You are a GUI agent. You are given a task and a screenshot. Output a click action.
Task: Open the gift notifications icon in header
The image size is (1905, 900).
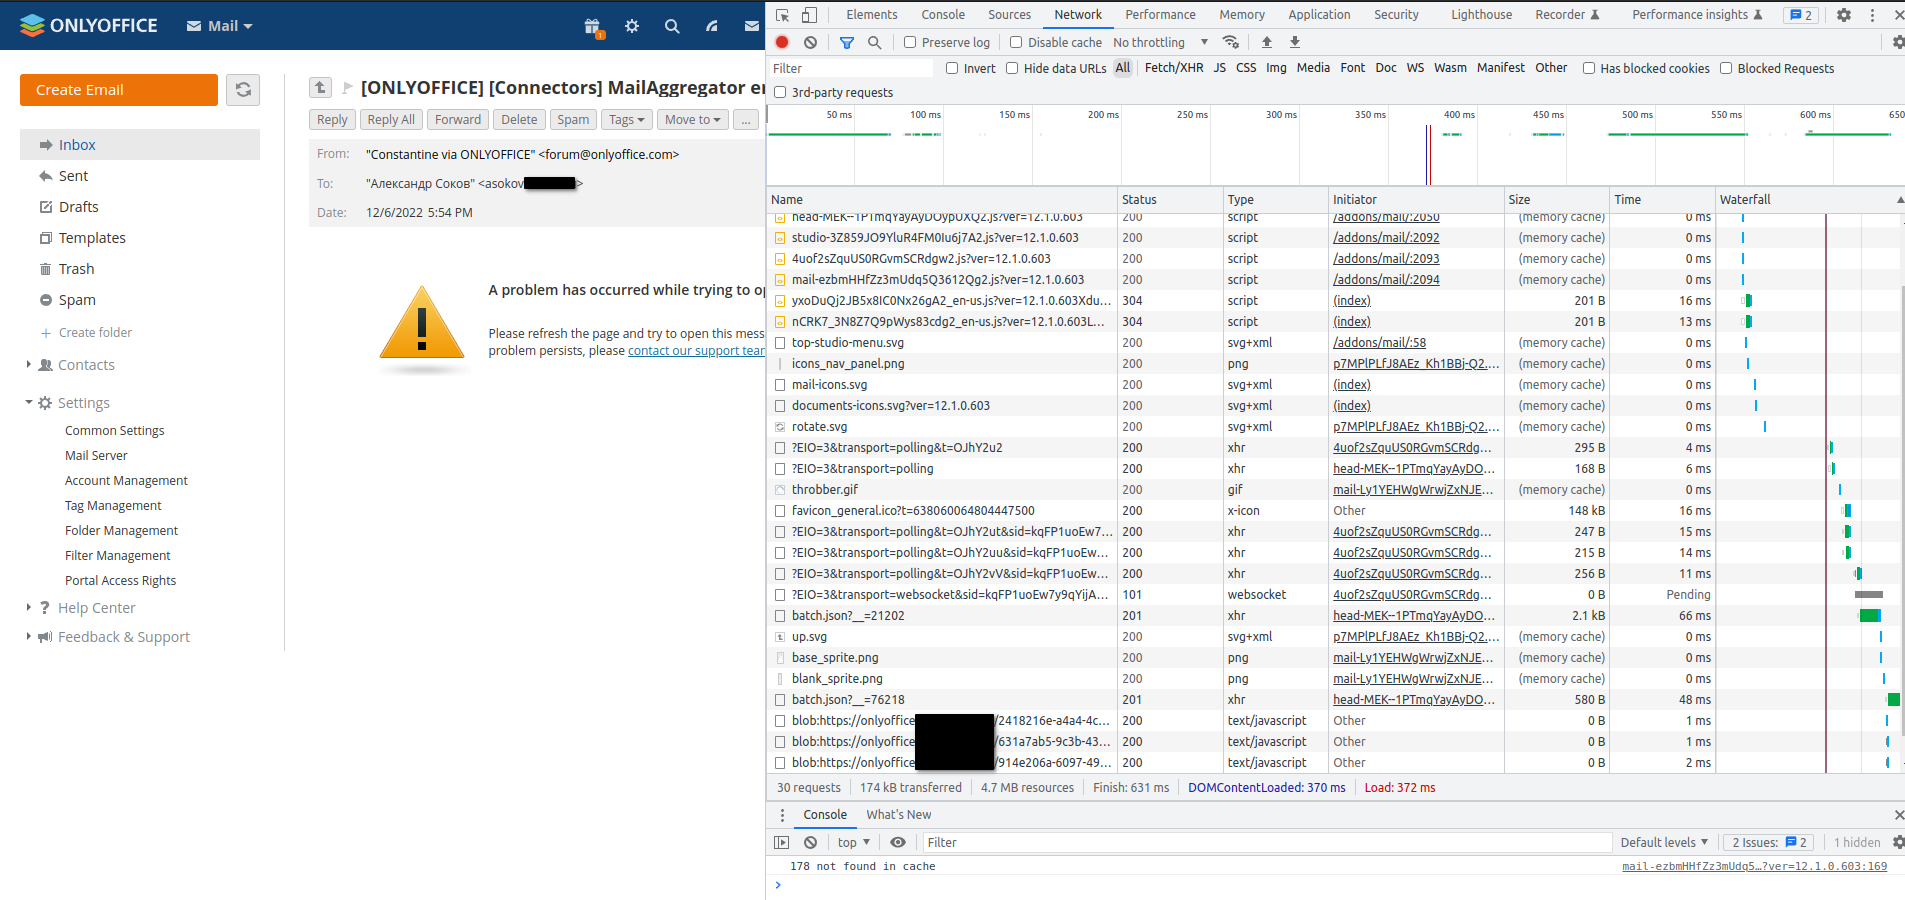click(593, 27)
